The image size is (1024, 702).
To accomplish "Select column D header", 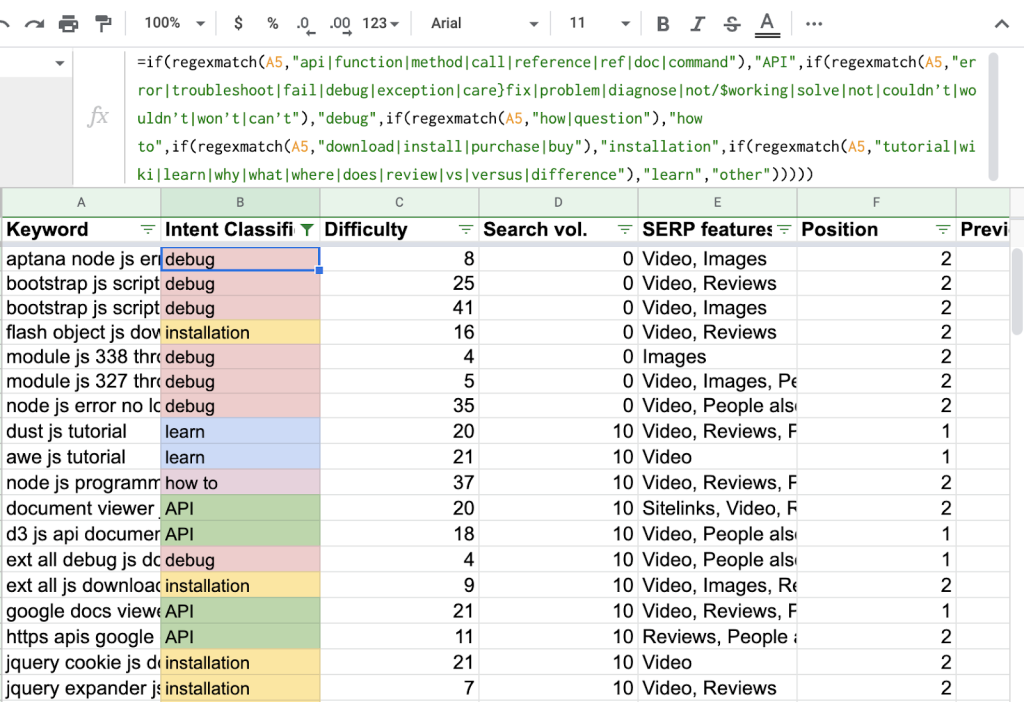I will (558, 202).
